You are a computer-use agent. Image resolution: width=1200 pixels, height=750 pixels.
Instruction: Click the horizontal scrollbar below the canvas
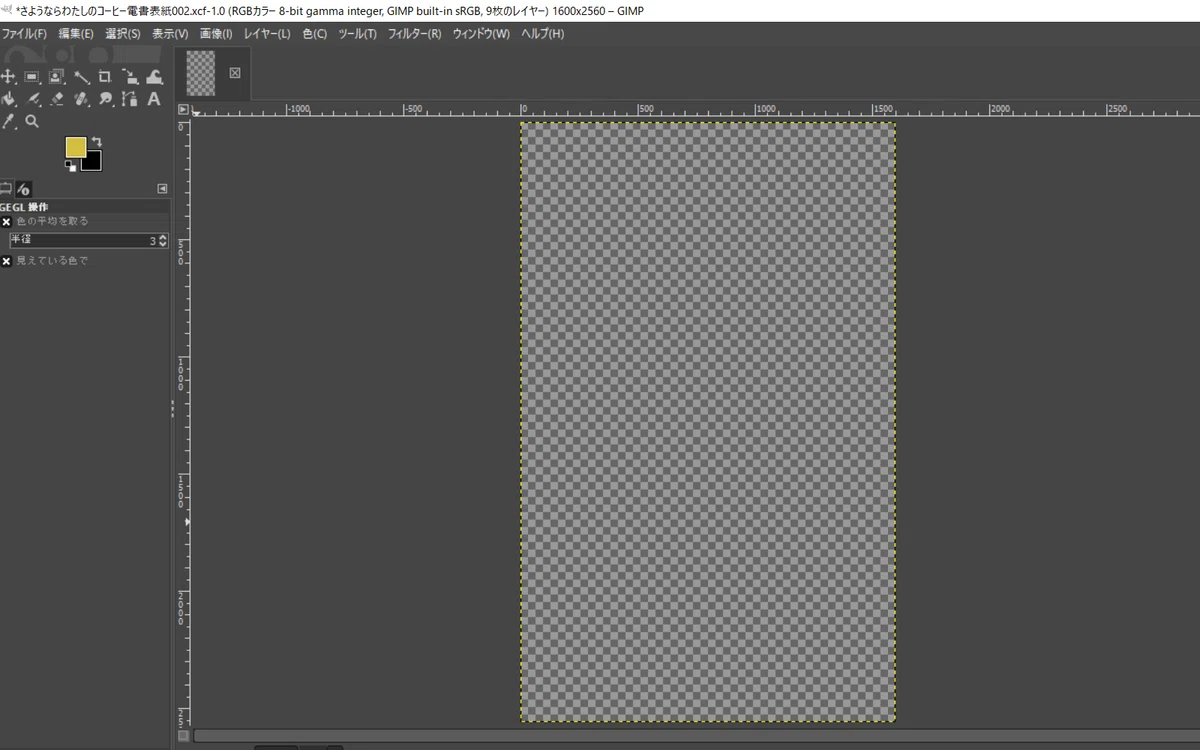(x=696, y=736)
